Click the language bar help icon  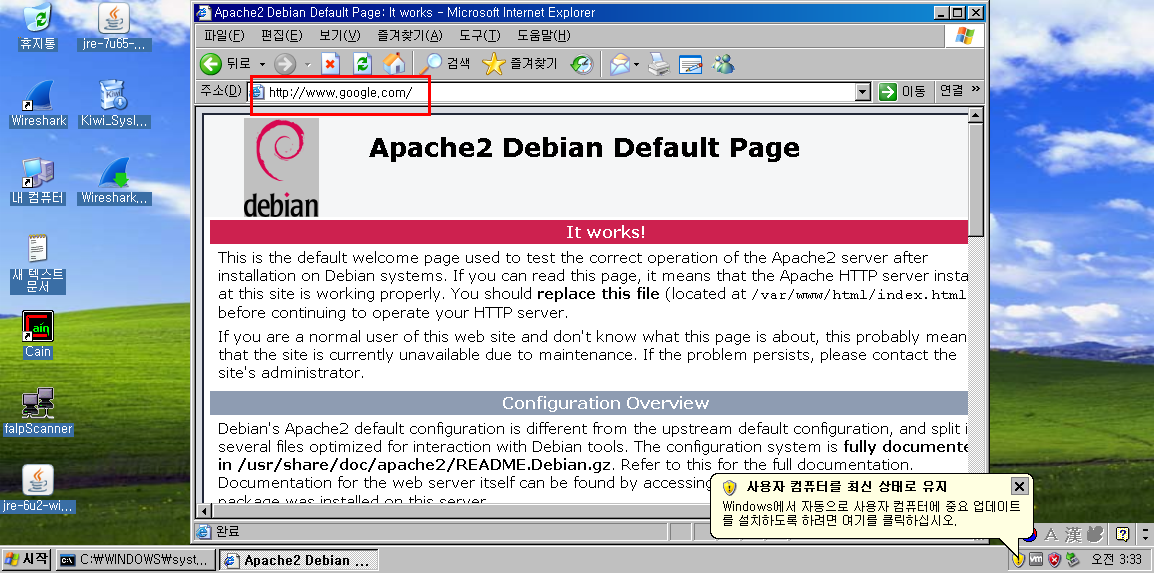(1122, 534)
